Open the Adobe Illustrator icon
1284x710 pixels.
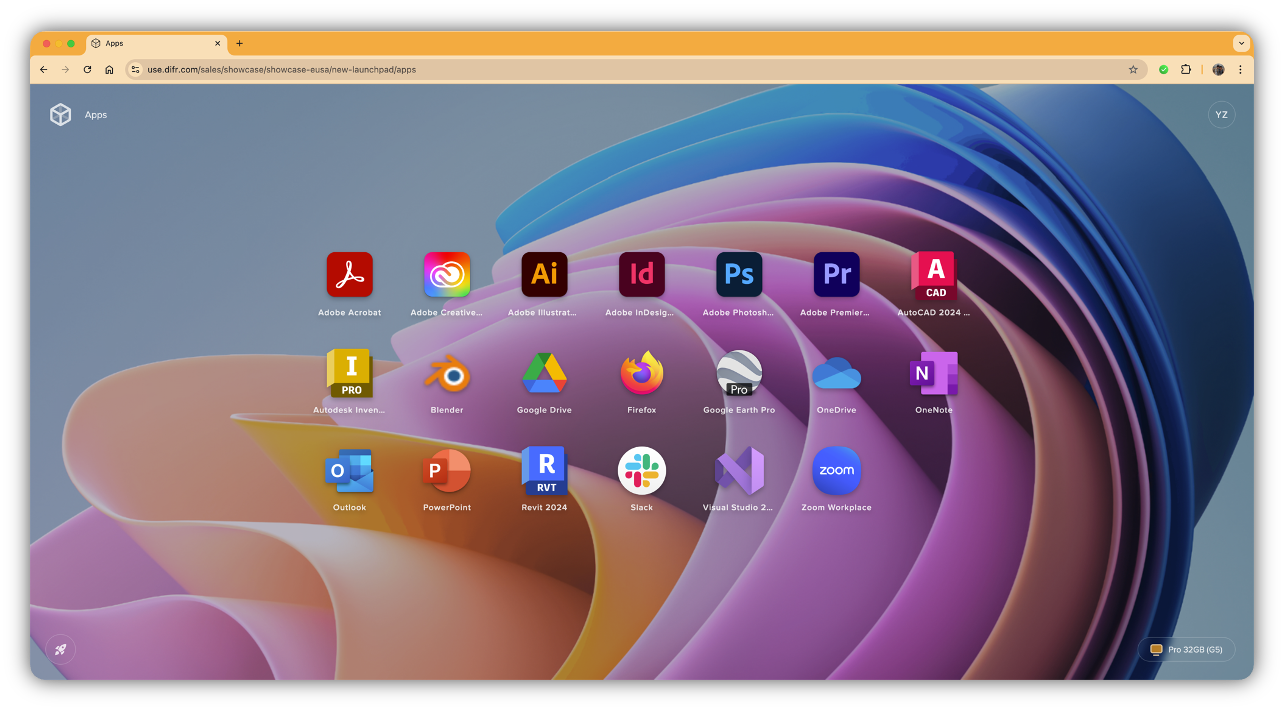544,274
